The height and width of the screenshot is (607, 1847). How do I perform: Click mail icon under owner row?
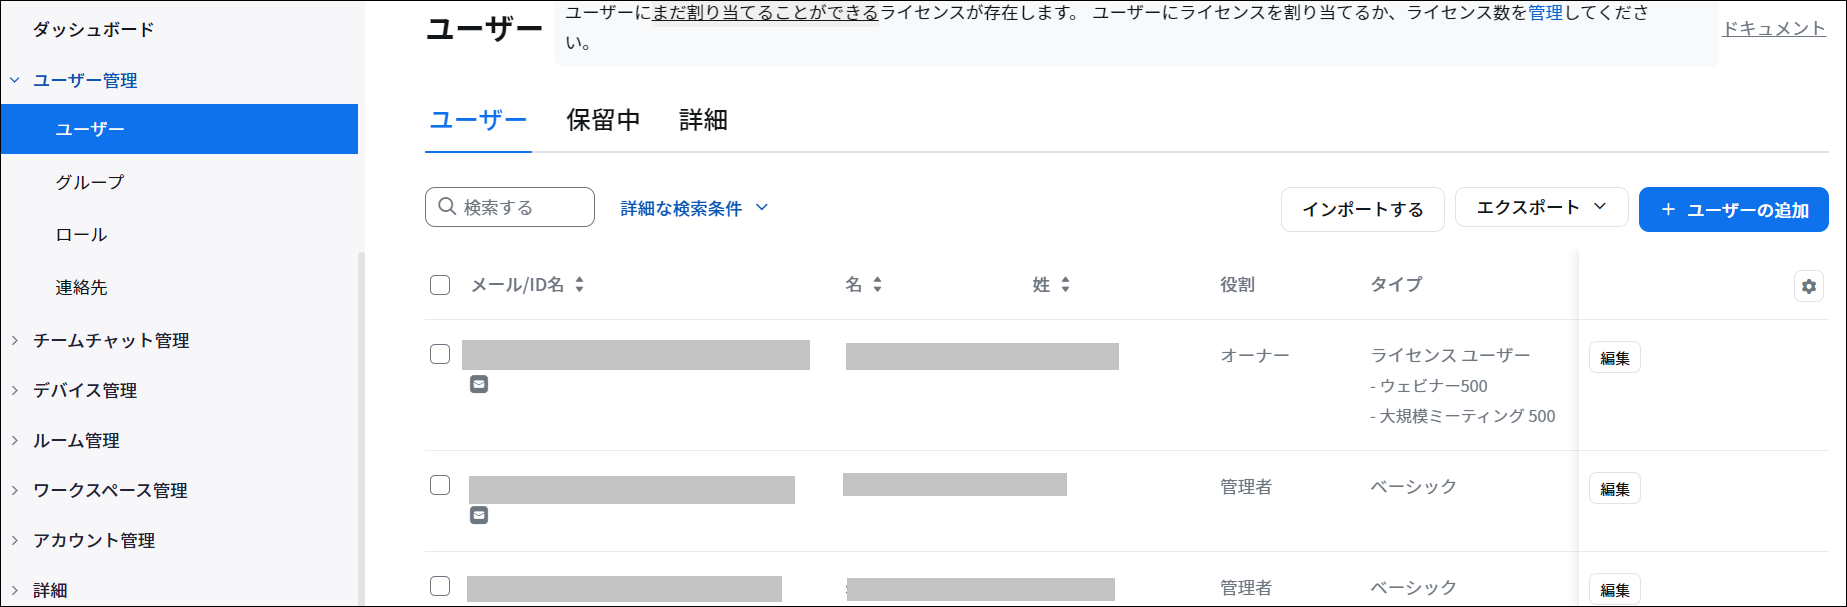pyautogui.click(x=479, y=384)
